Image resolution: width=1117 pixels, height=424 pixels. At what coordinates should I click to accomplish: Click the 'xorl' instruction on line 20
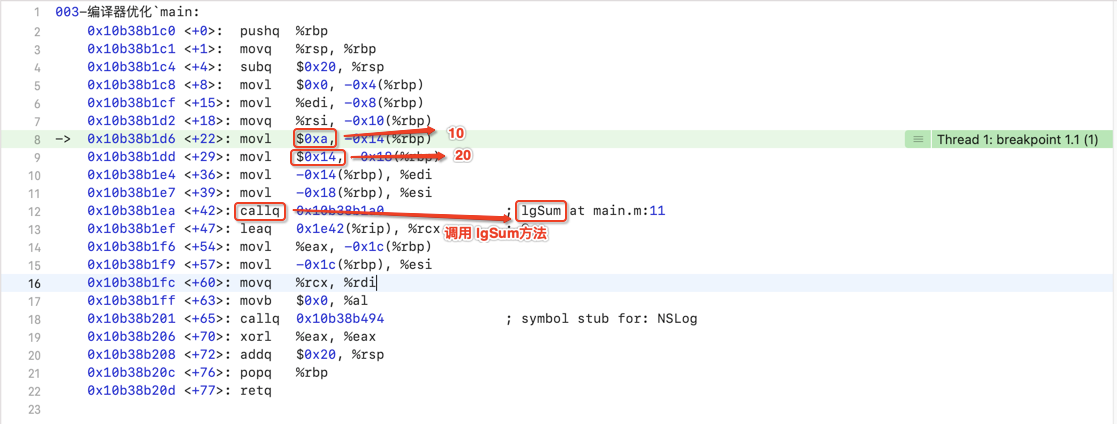[256, 337]
